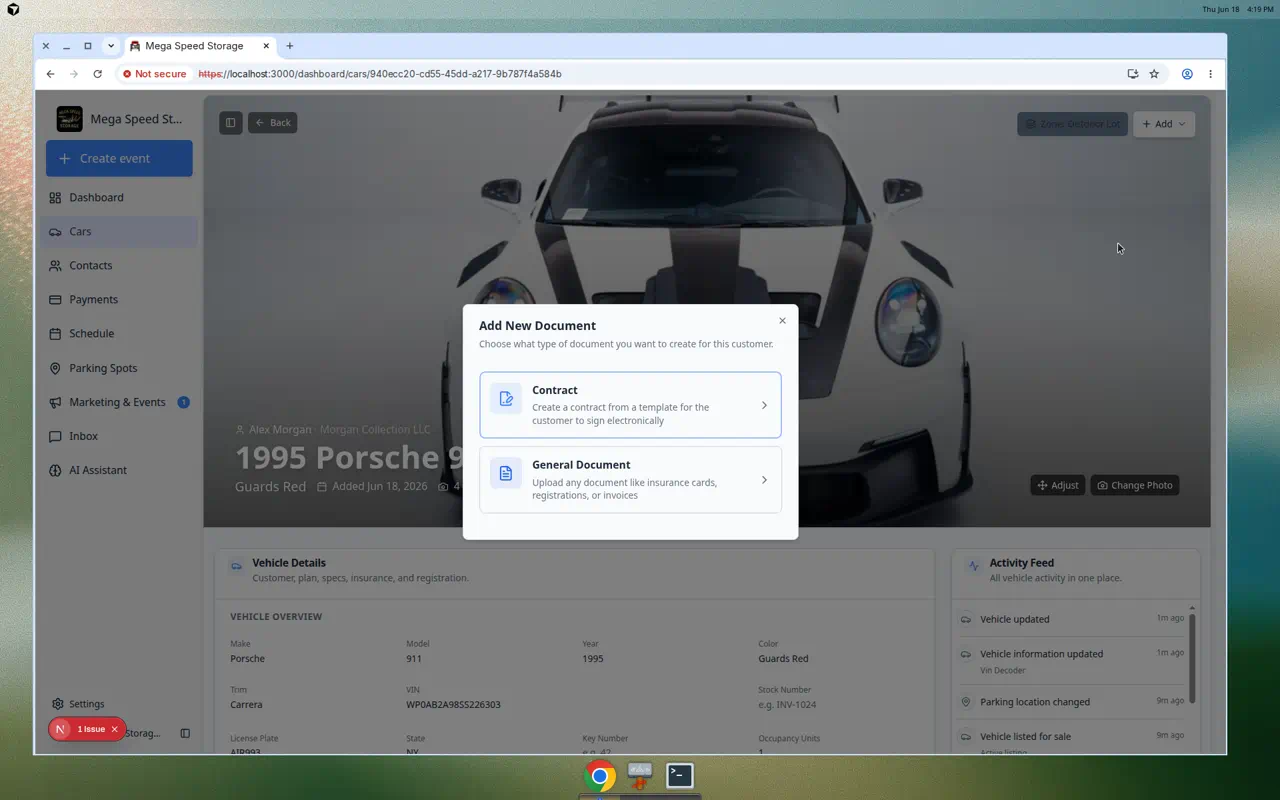Screen dimensions: 1280x800
Task: Open a new browser tab
Action: (x=290, y=46)
